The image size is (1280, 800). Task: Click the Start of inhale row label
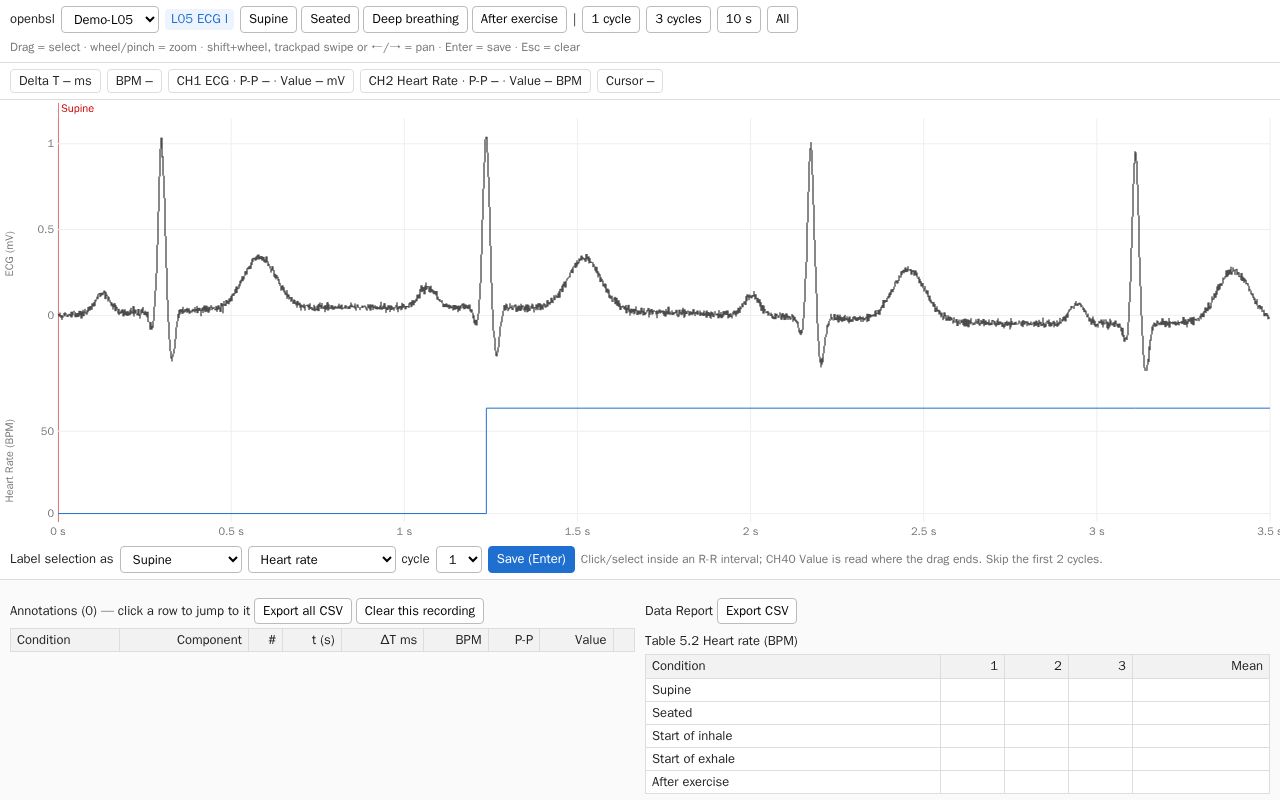coord(692,736)
